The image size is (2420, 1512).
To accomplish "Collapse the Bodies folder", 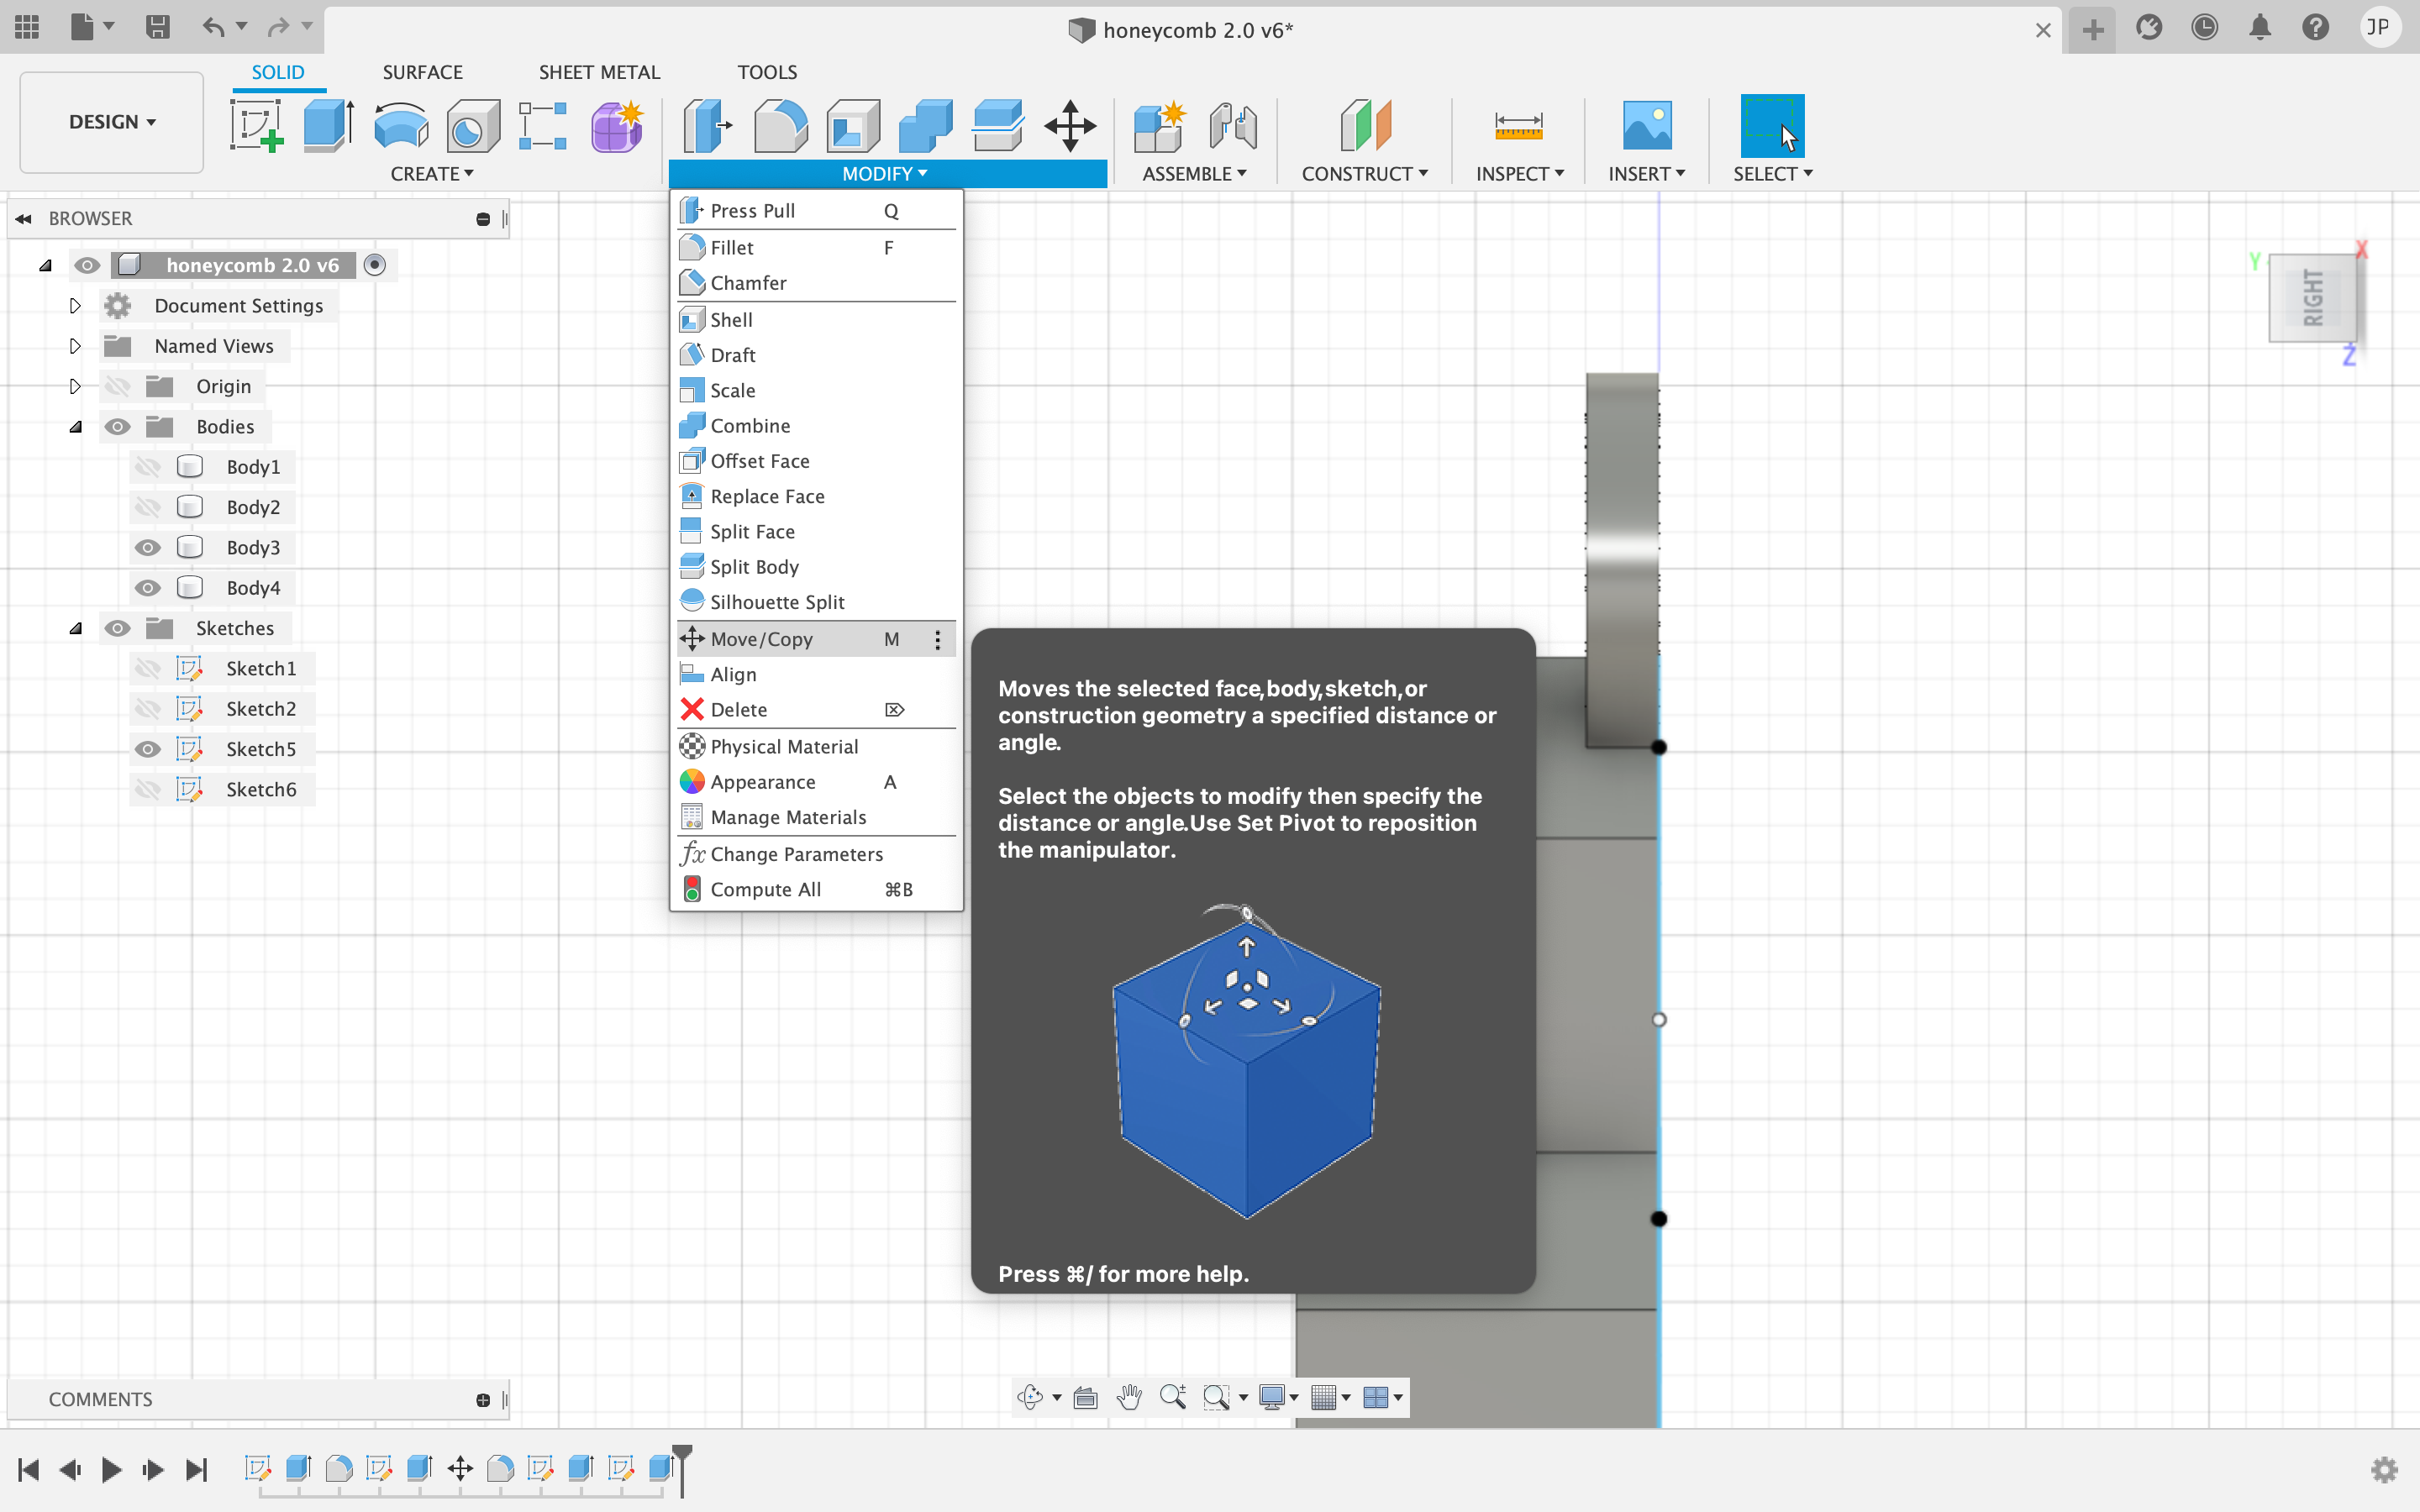I will [75, 427].
